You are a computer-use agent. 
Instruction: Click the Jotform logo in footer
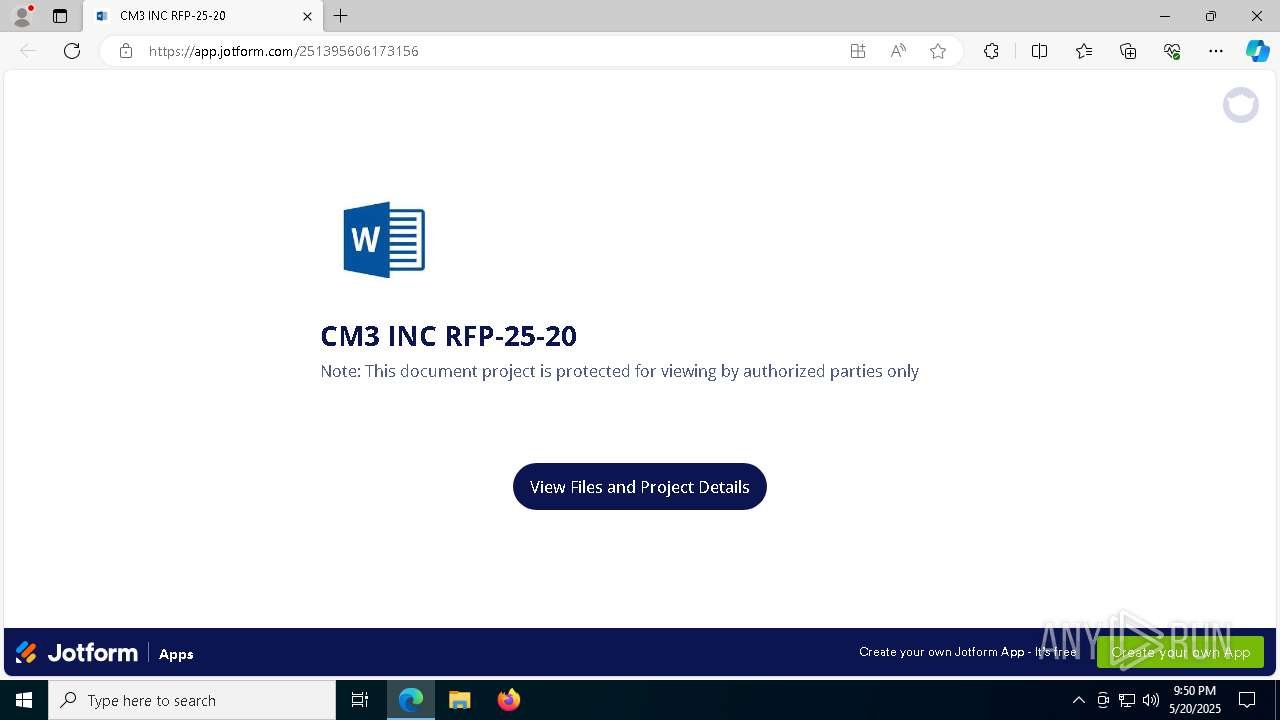tap(77, 653)
